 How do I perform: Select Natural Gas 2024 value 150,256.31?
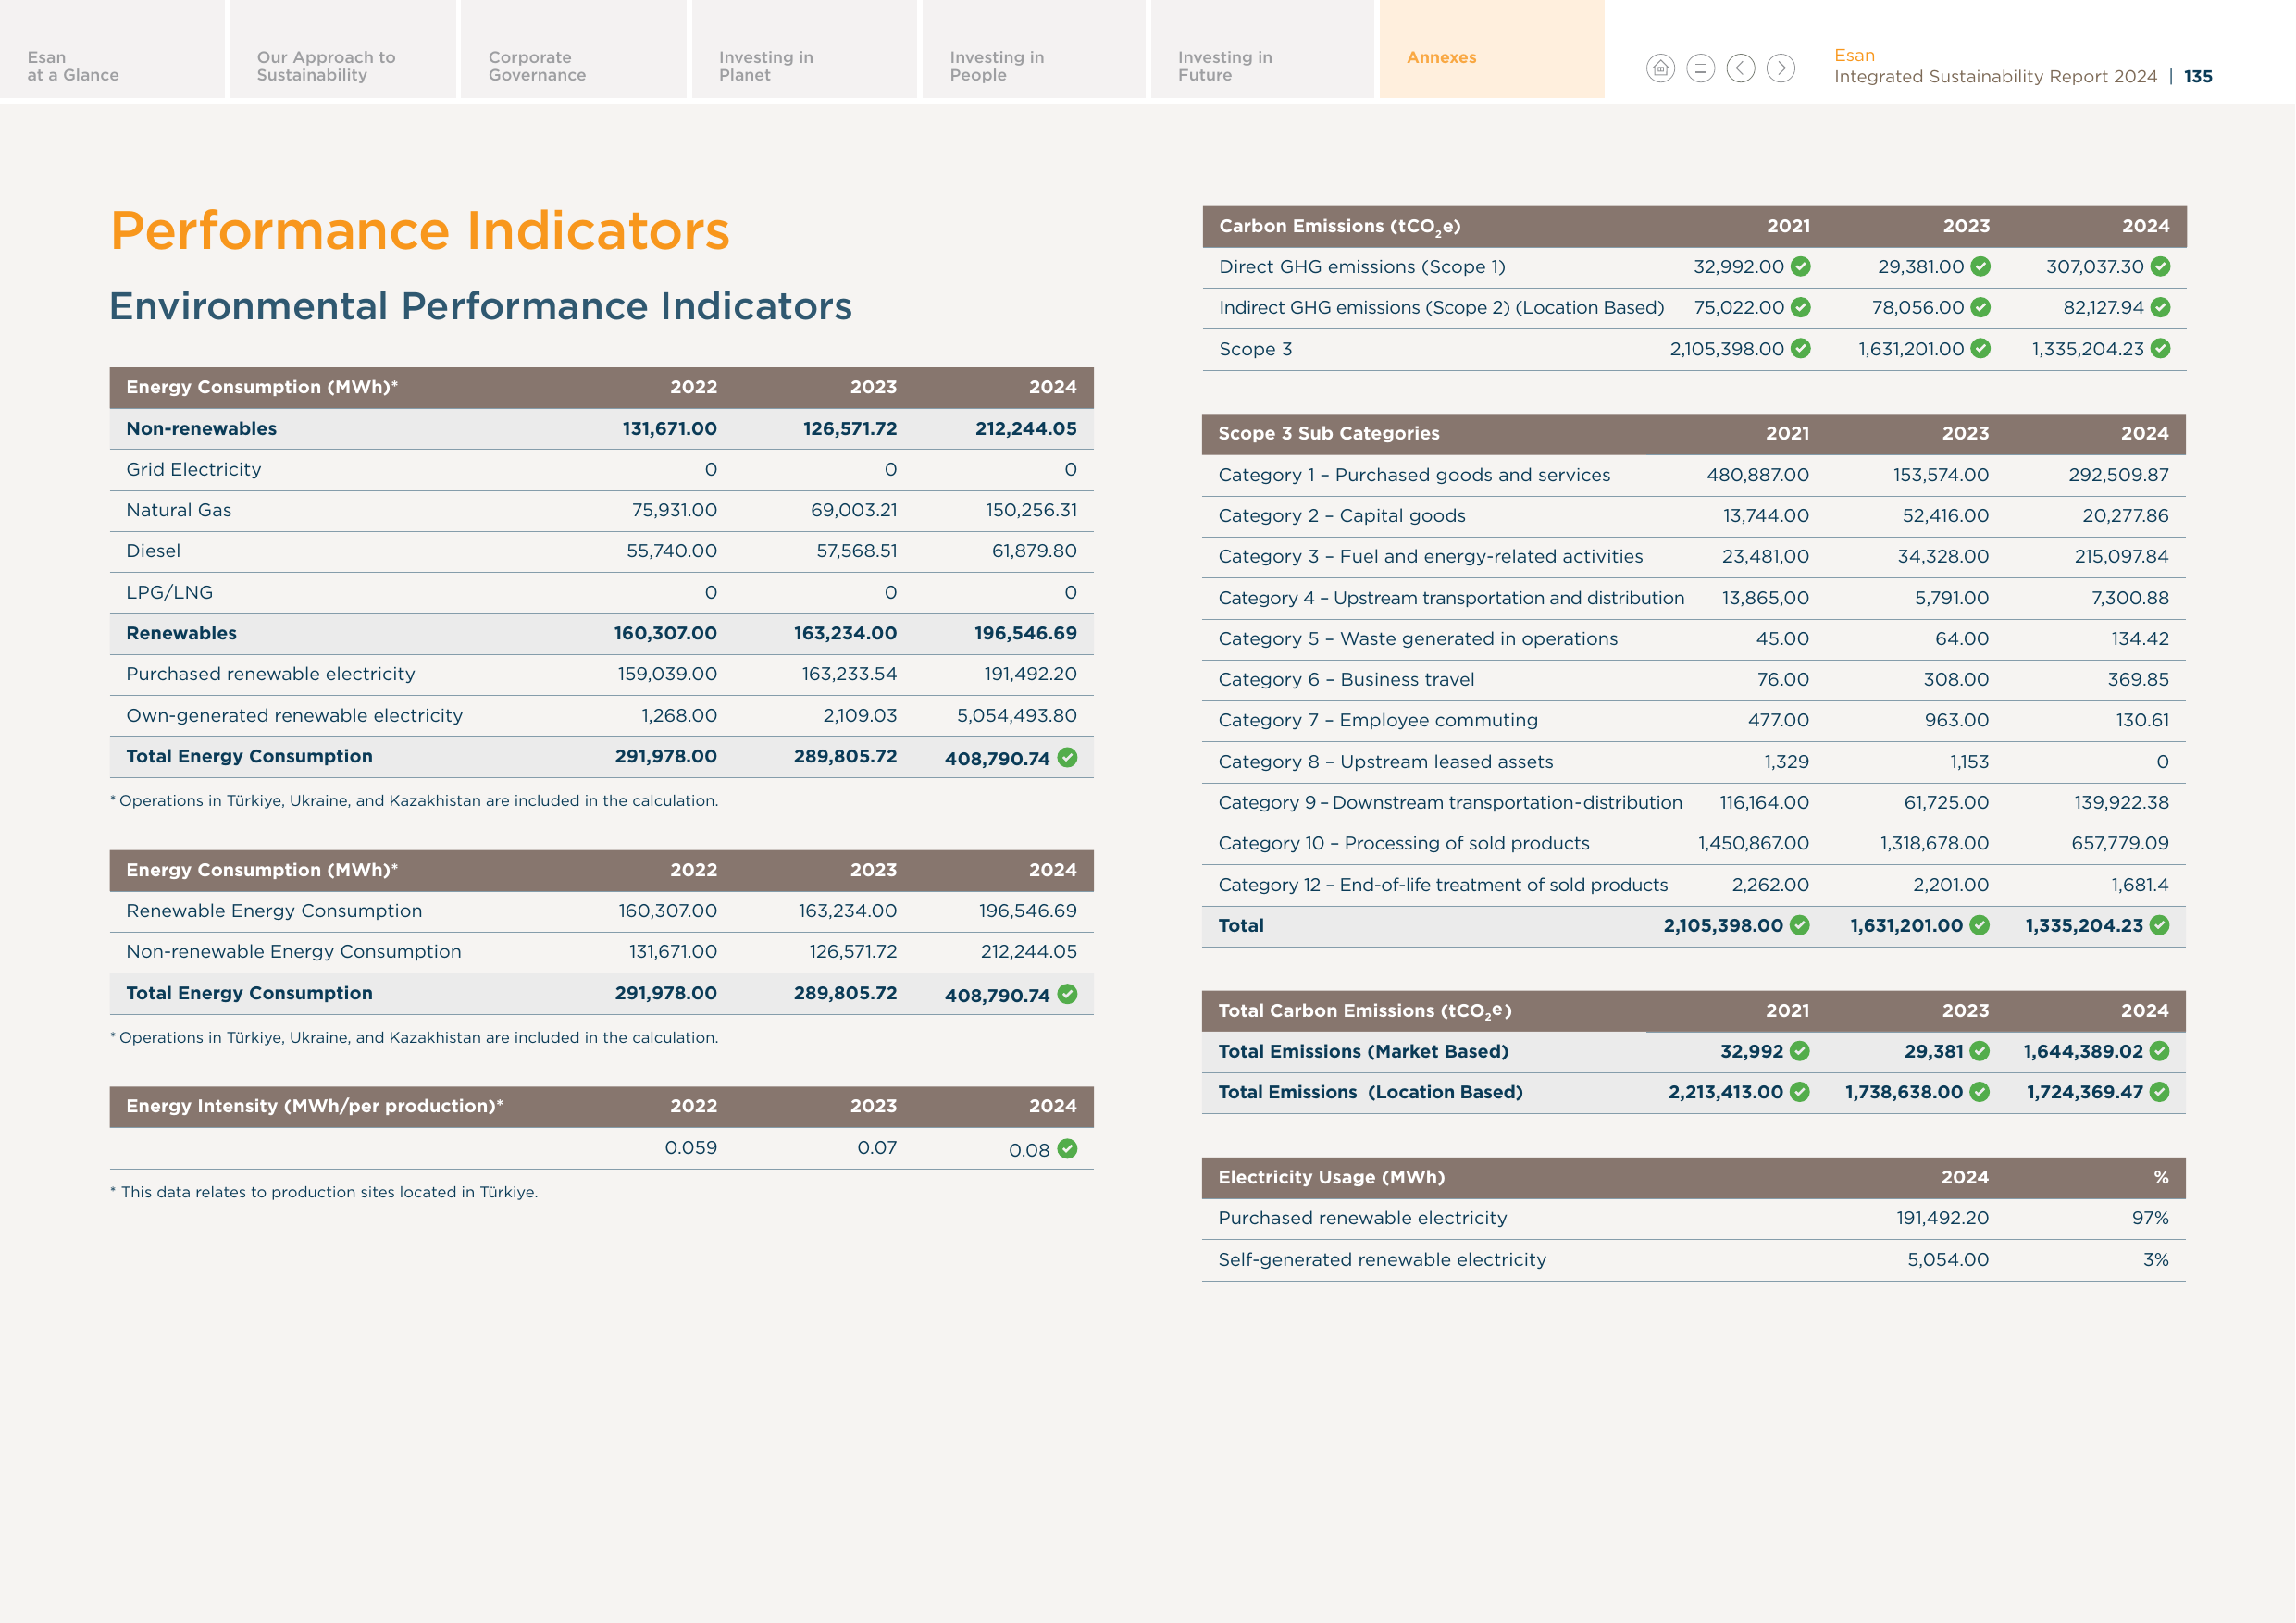click(1032, 511)
